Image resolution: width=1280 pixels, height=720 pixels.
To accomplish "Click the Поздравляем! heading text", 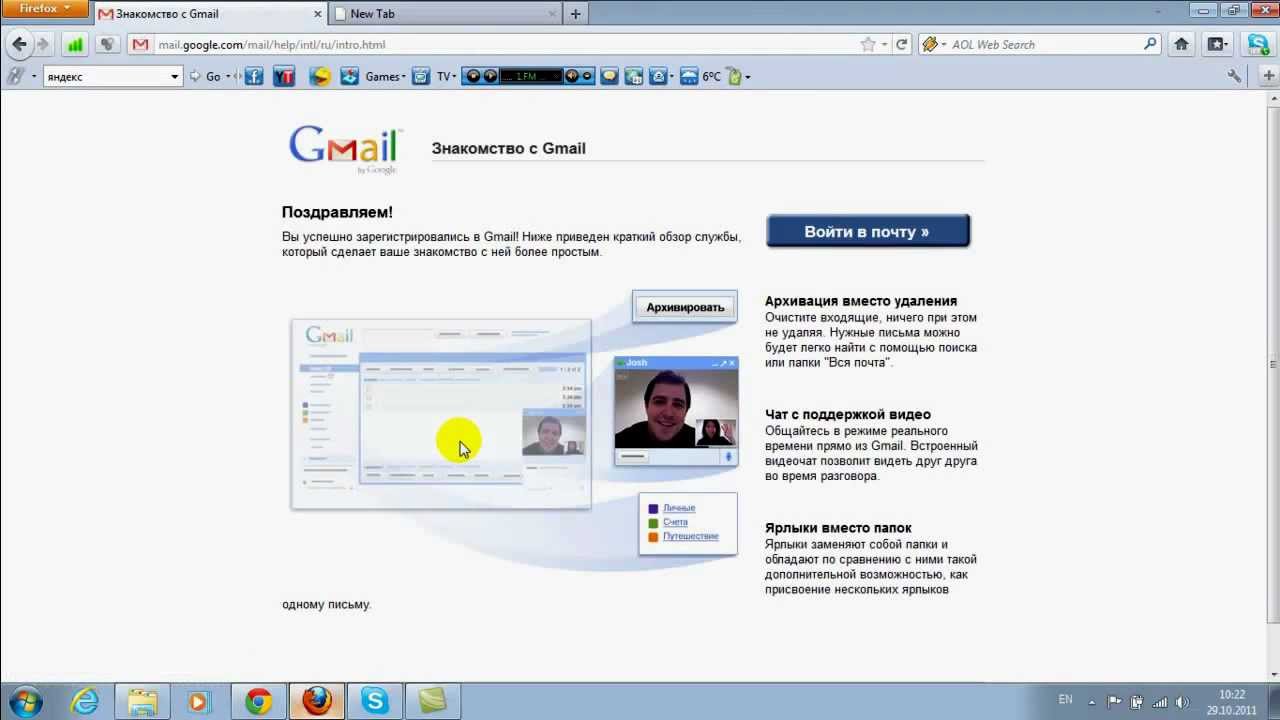I will pos(337,212).
